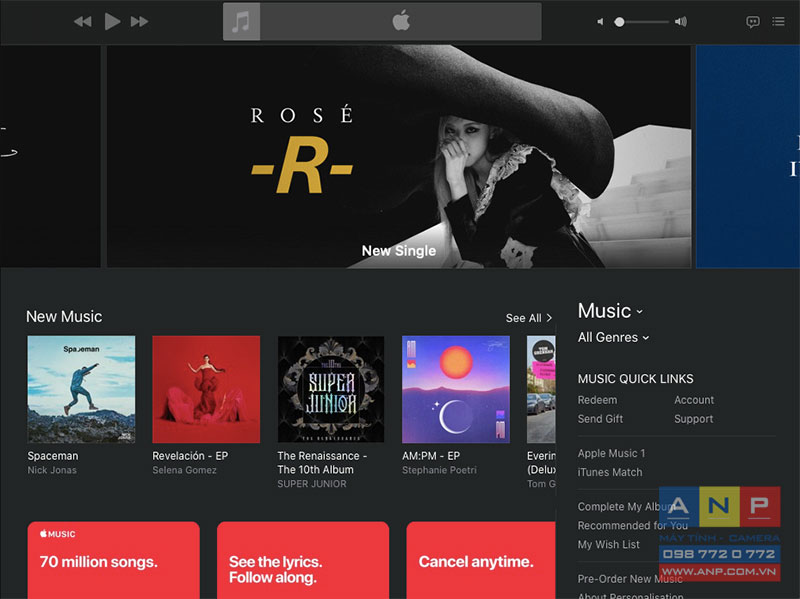Image resolution: width=800 pixels, height=599 pixels.
Task: Adjust the volume slider knob
Action: point(619,22)
